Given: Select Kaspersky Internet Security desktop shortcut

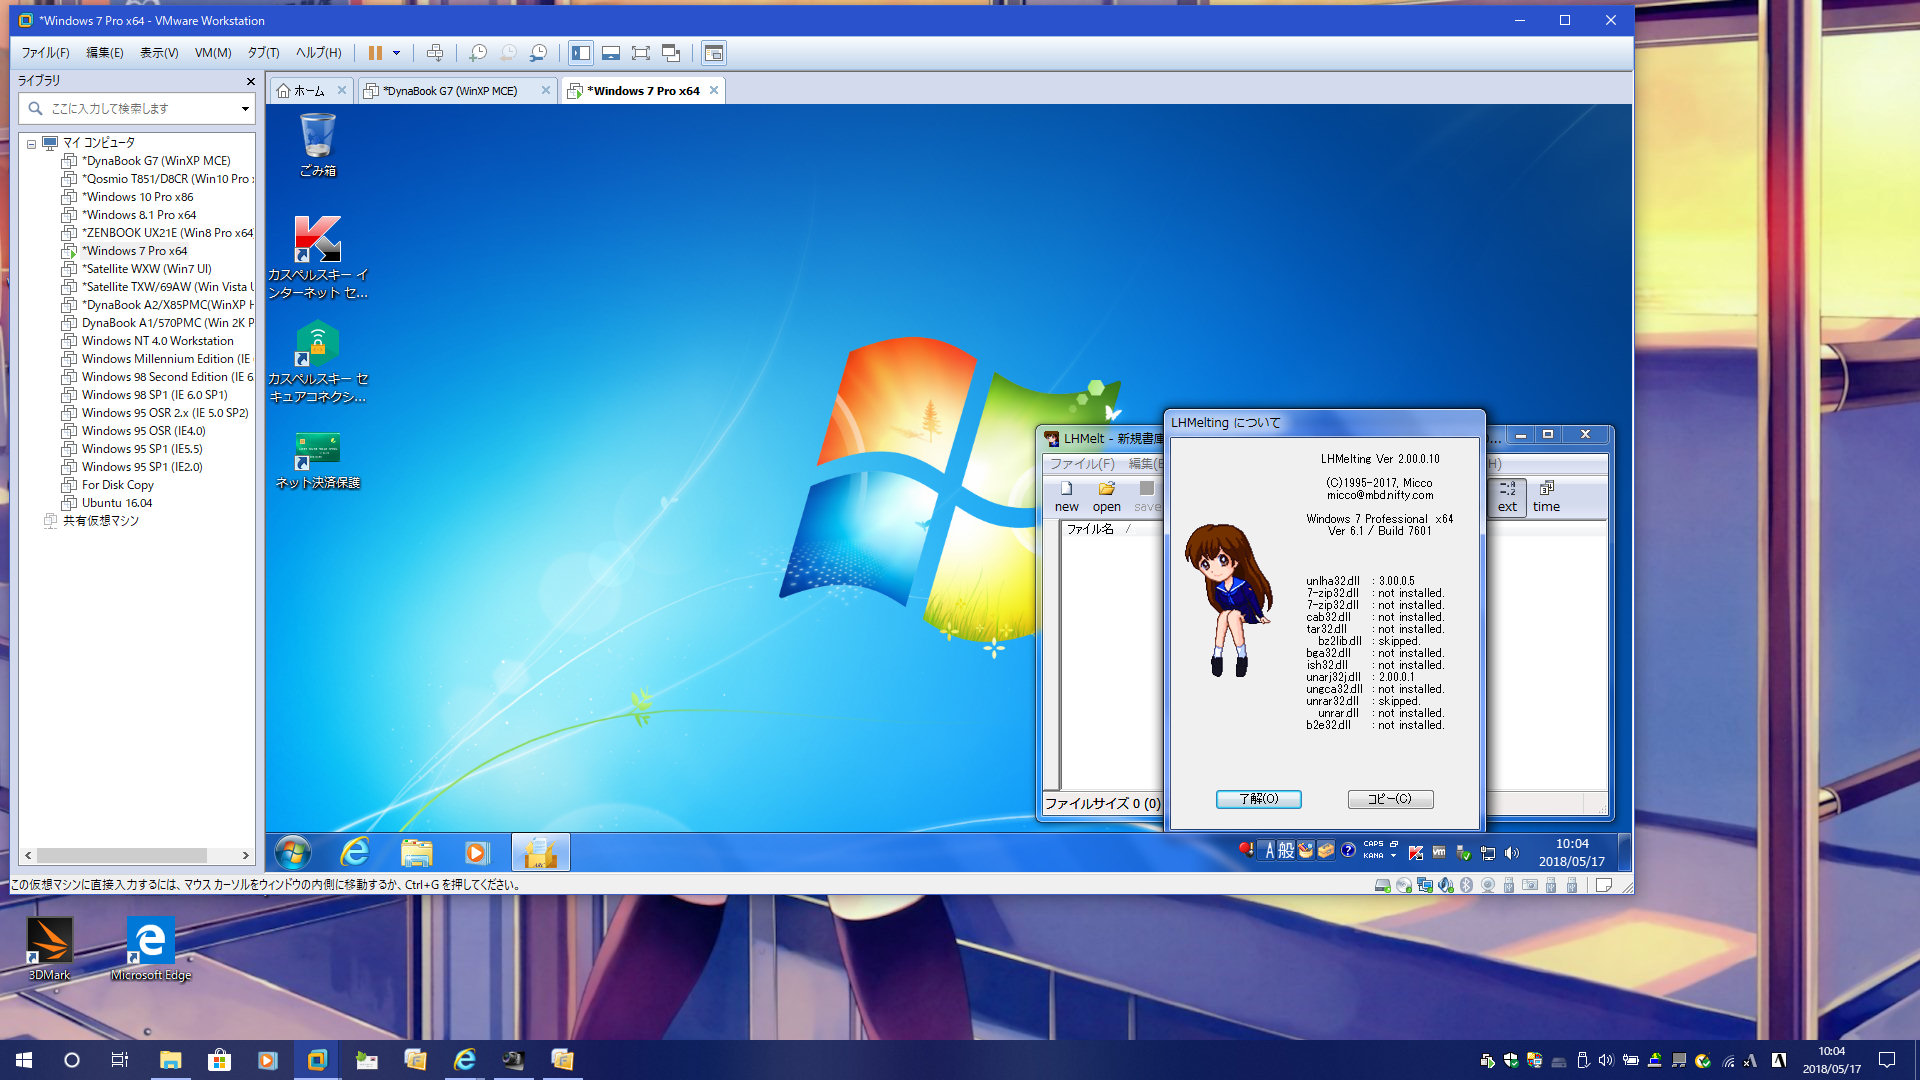Looking at the screenshot, I should click(x=318, y=257).
